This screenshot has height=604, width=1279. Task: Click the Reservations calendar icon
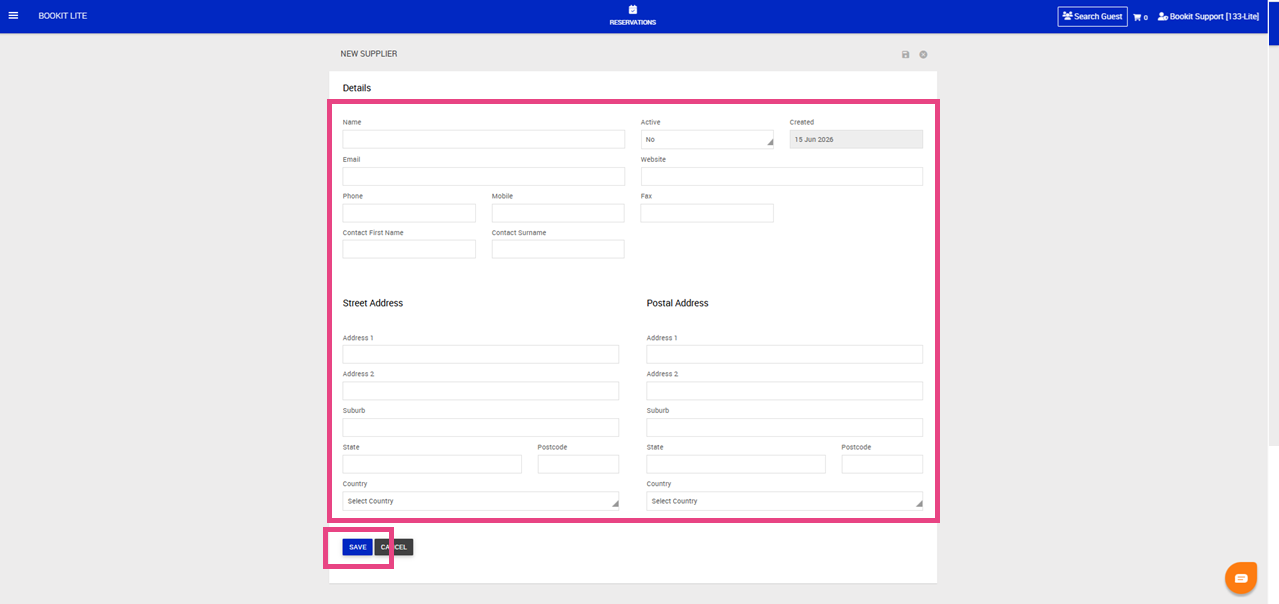633,10
